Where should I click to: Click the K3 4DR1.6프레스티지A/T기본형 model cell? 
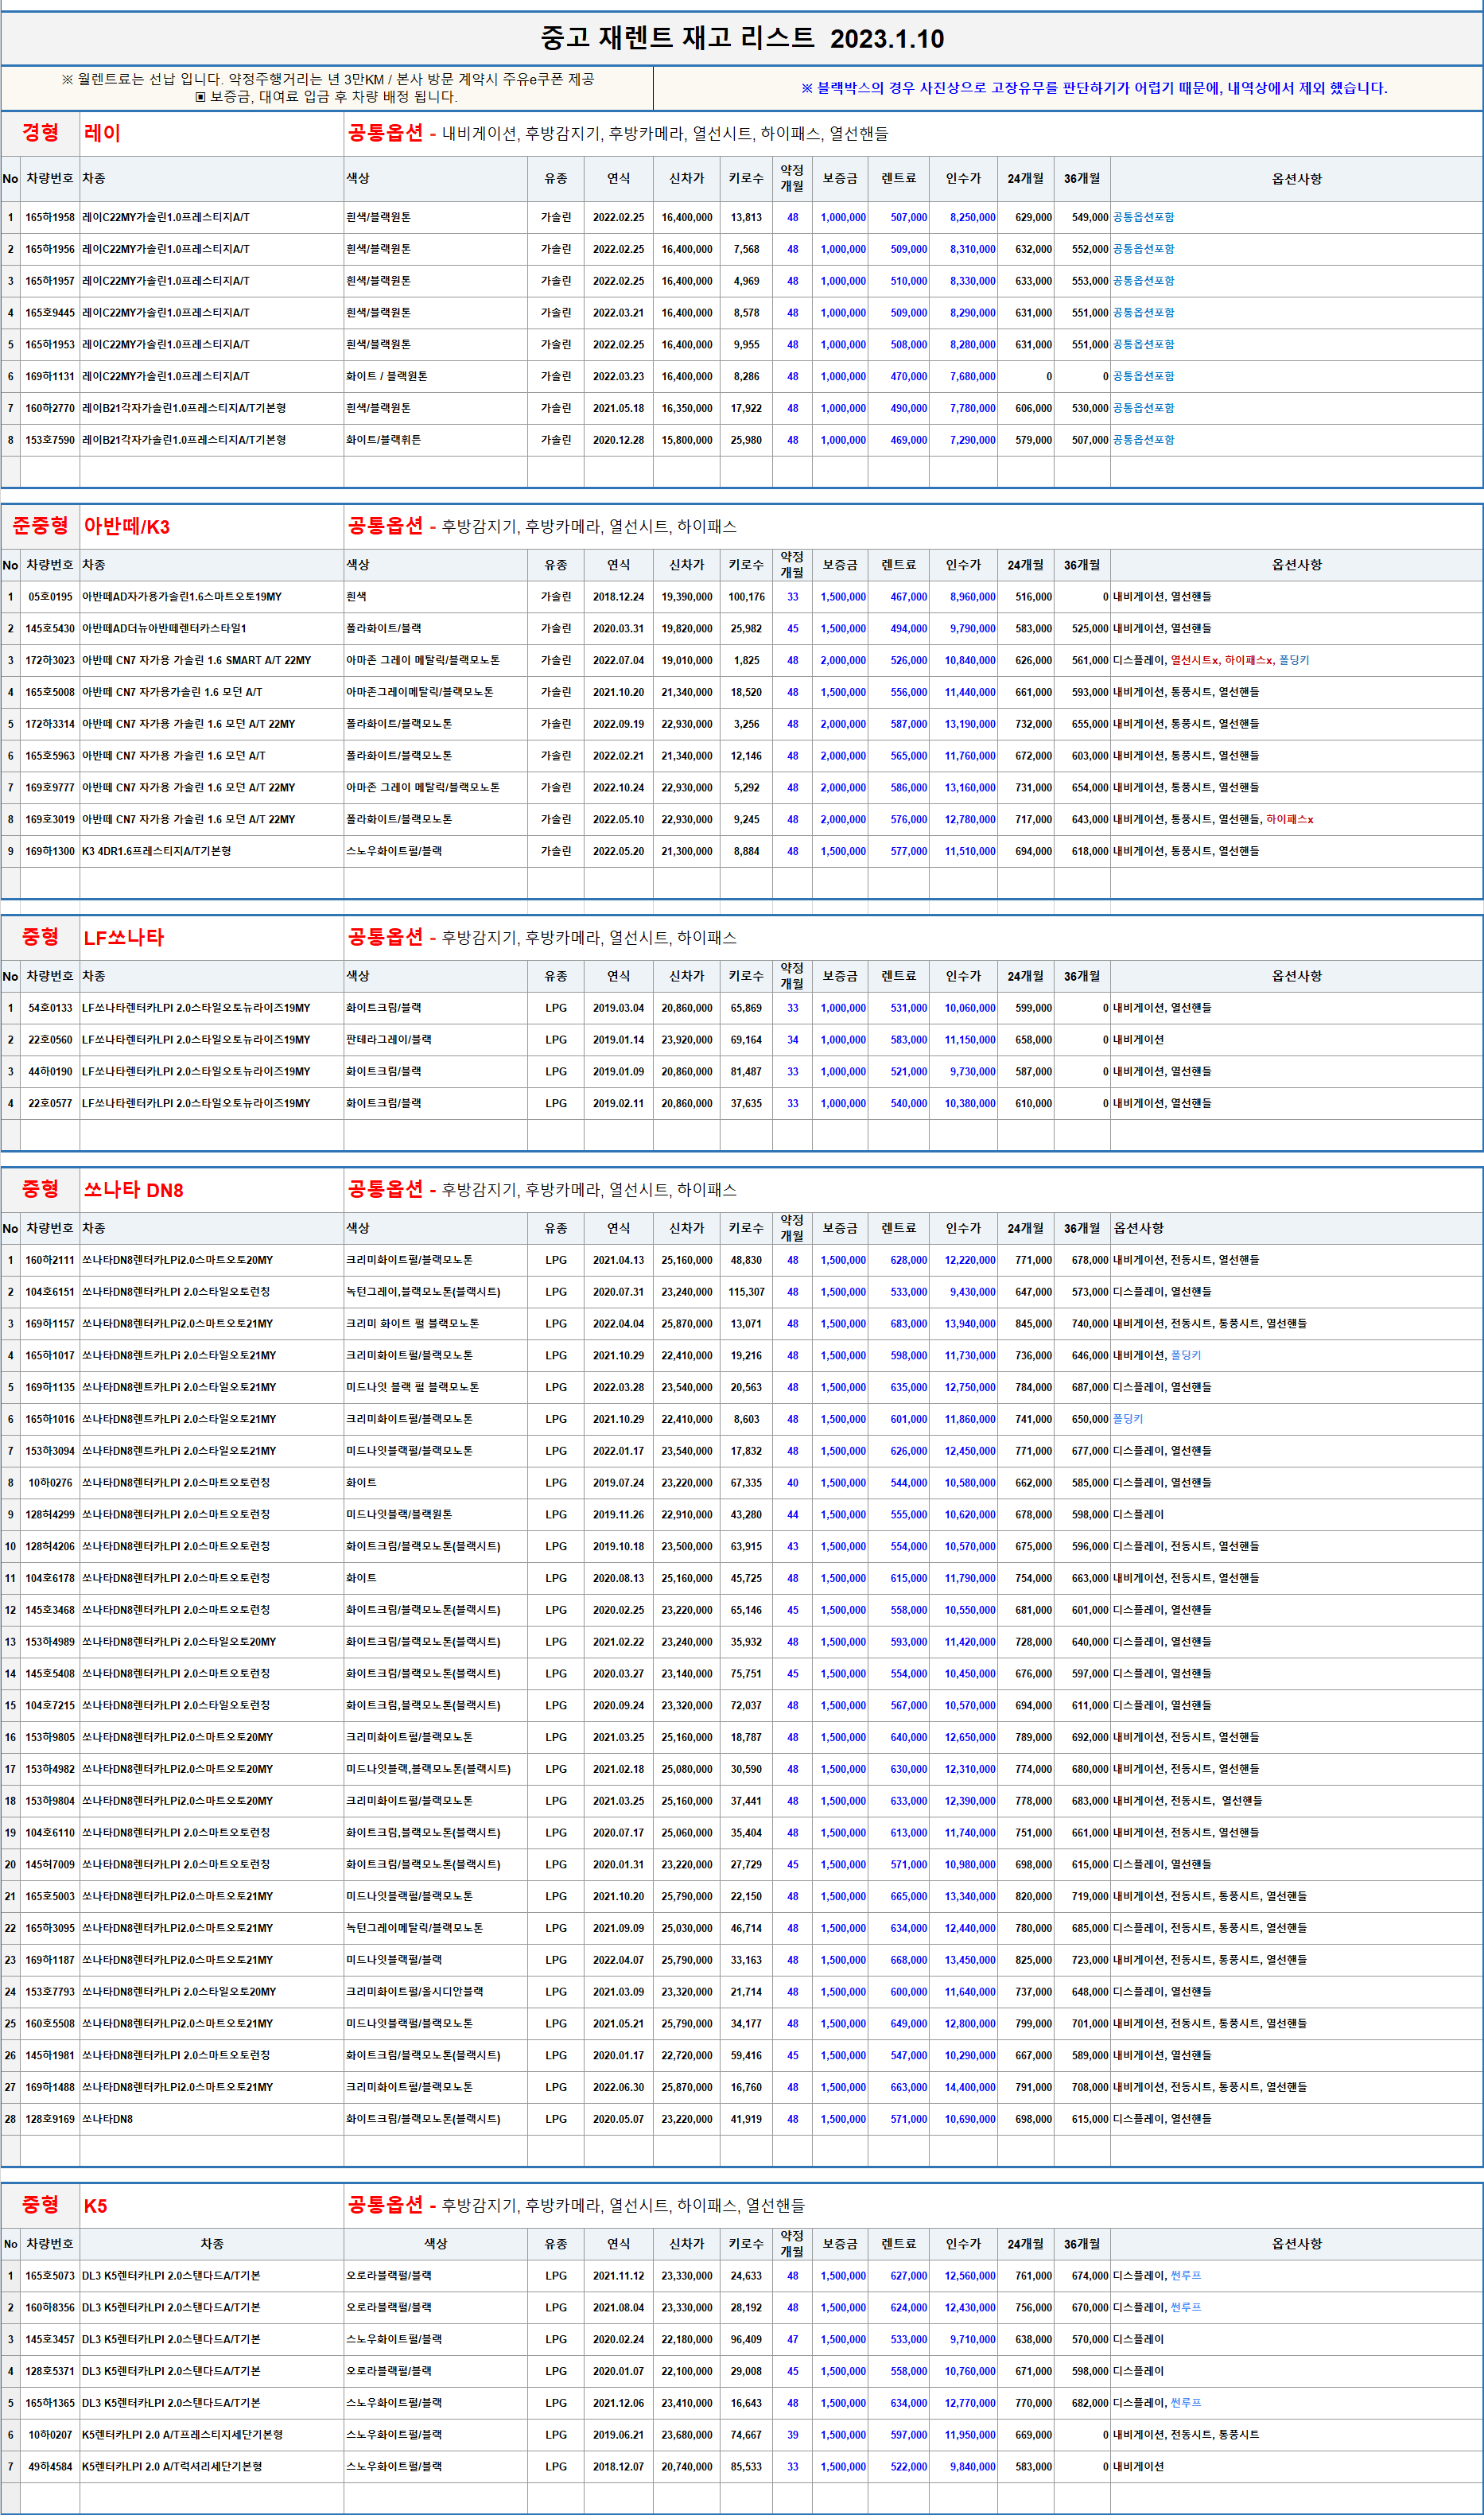157,852
